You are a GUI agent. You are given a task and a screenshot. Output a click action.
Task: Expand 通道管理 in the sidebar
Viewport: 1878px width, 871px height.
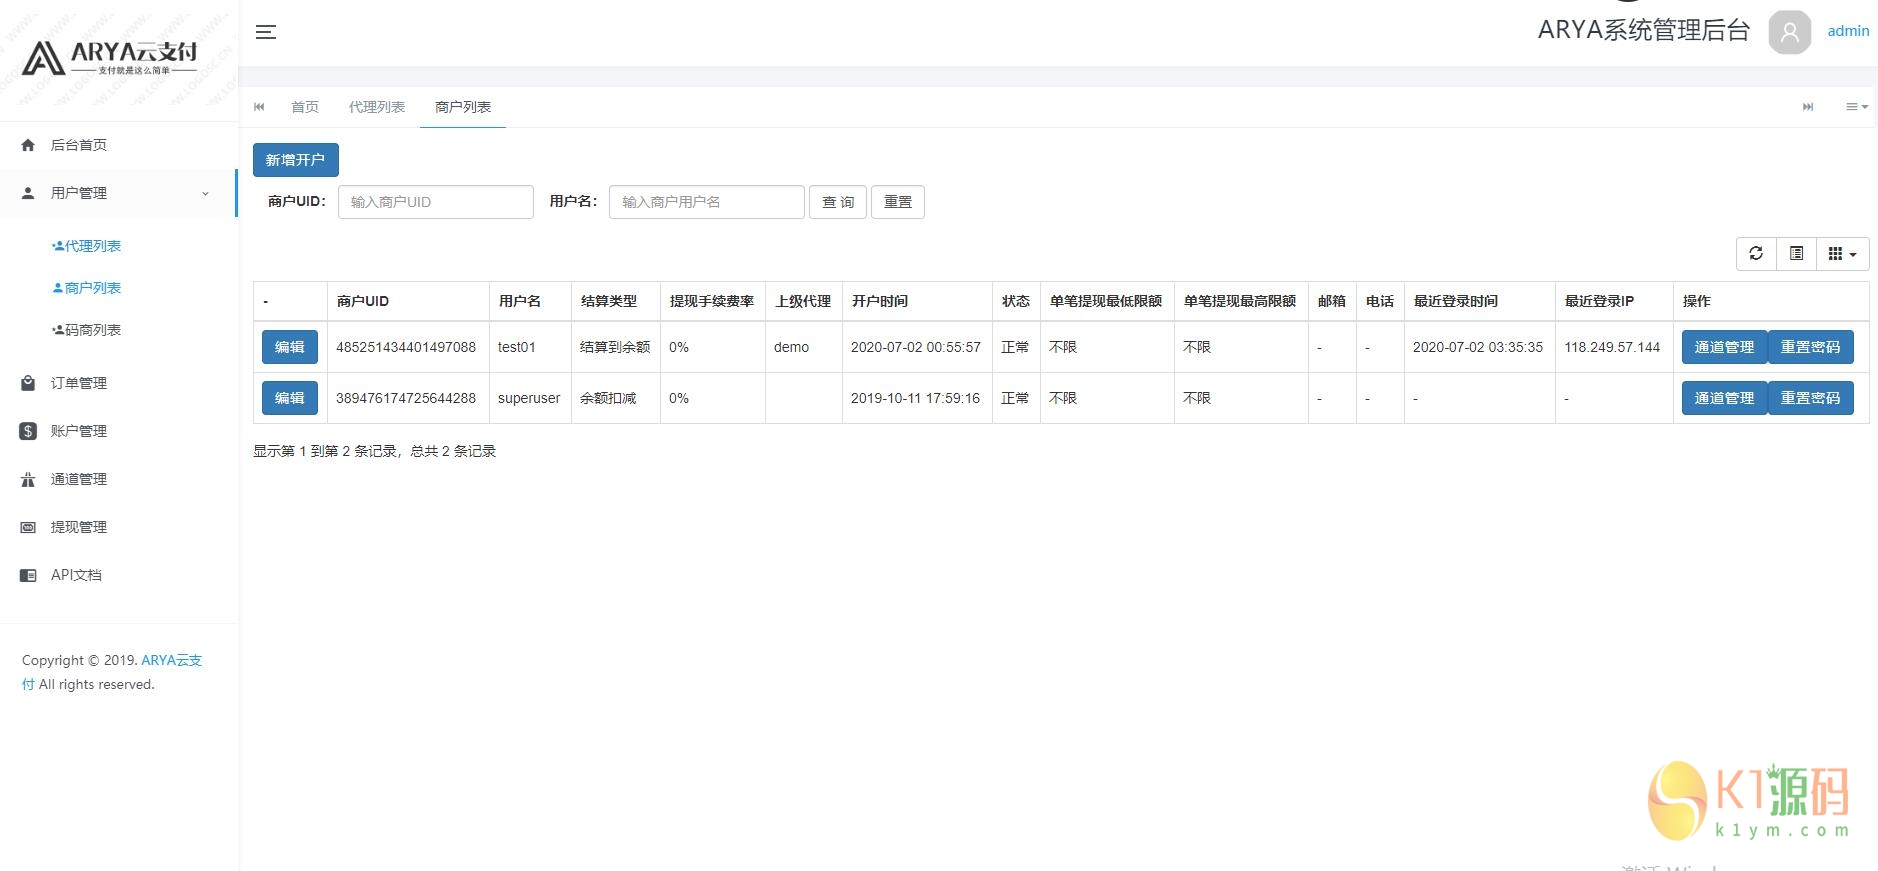pyautogui.click(x=118, y=479)
